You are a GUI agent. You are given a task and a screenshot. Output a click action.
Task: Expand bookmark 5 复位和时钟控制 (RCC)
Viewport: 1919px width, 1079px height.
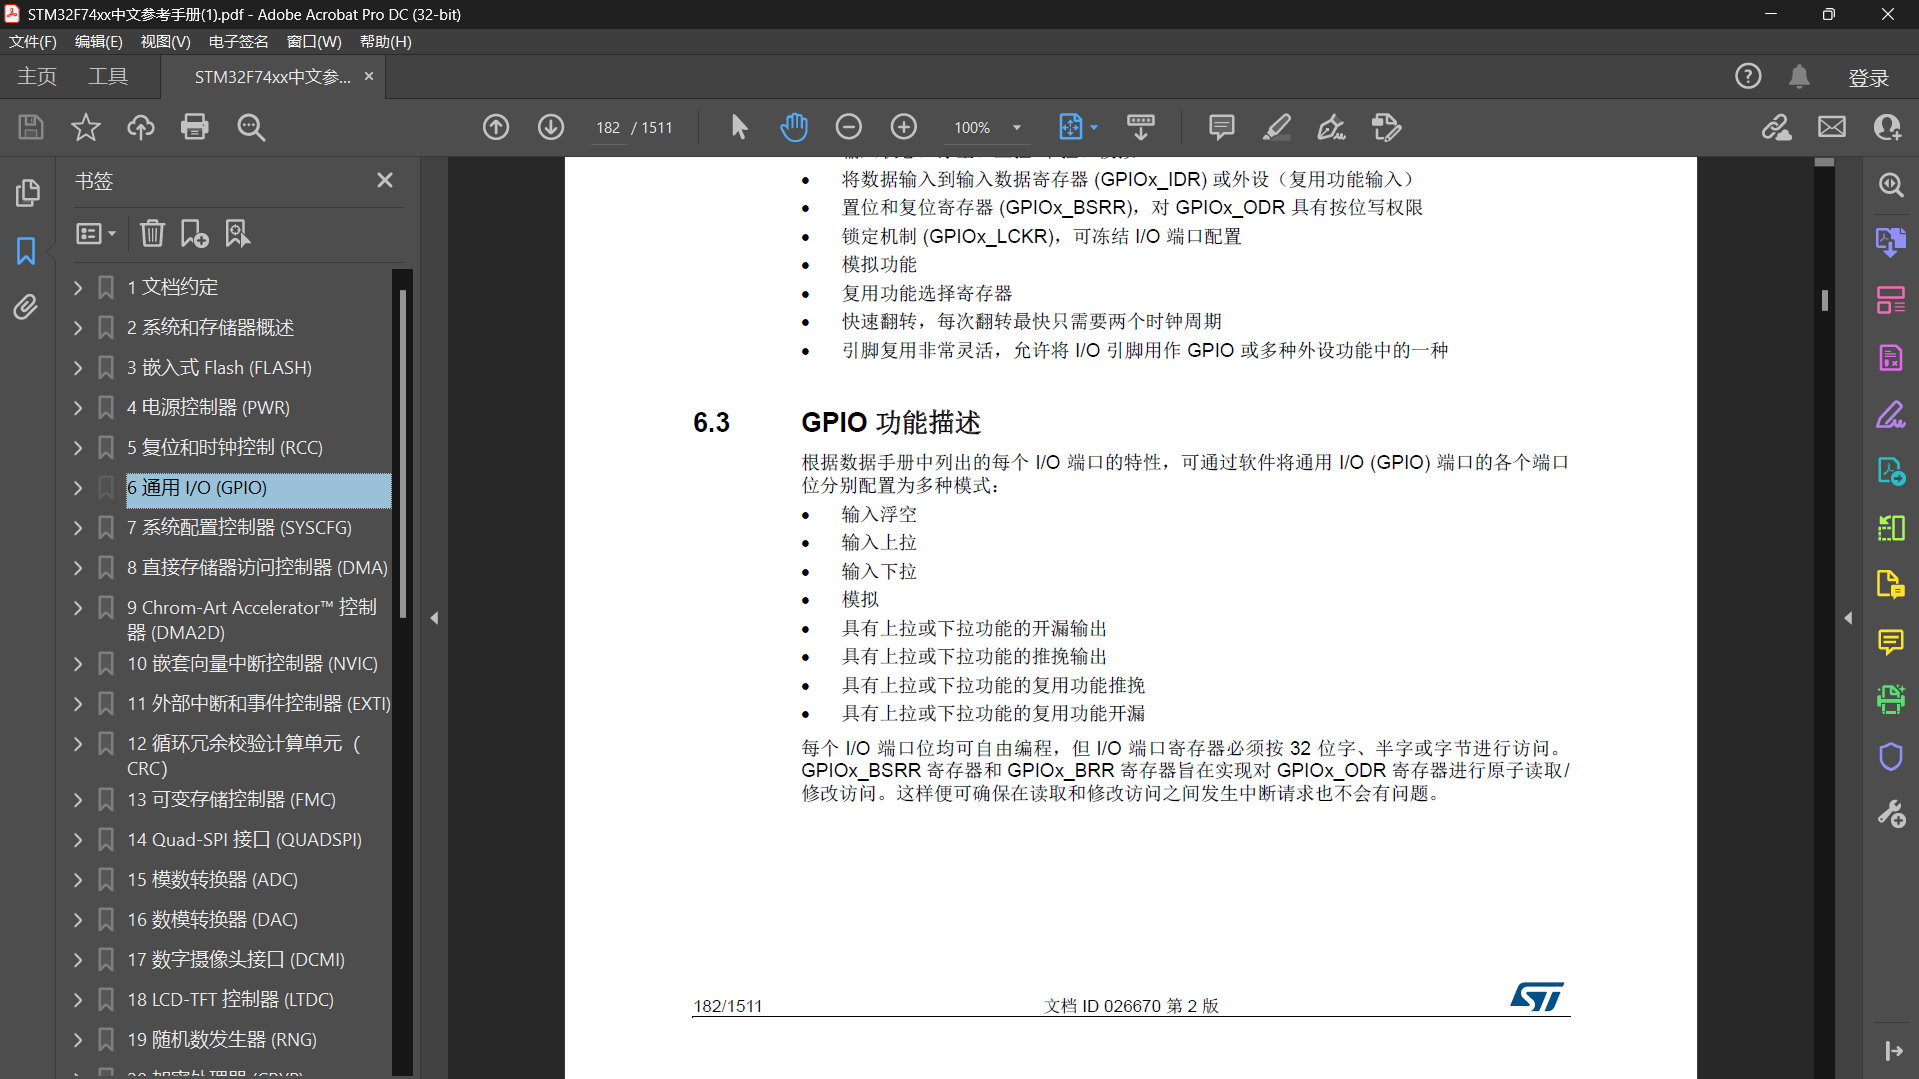pos(78,447)
